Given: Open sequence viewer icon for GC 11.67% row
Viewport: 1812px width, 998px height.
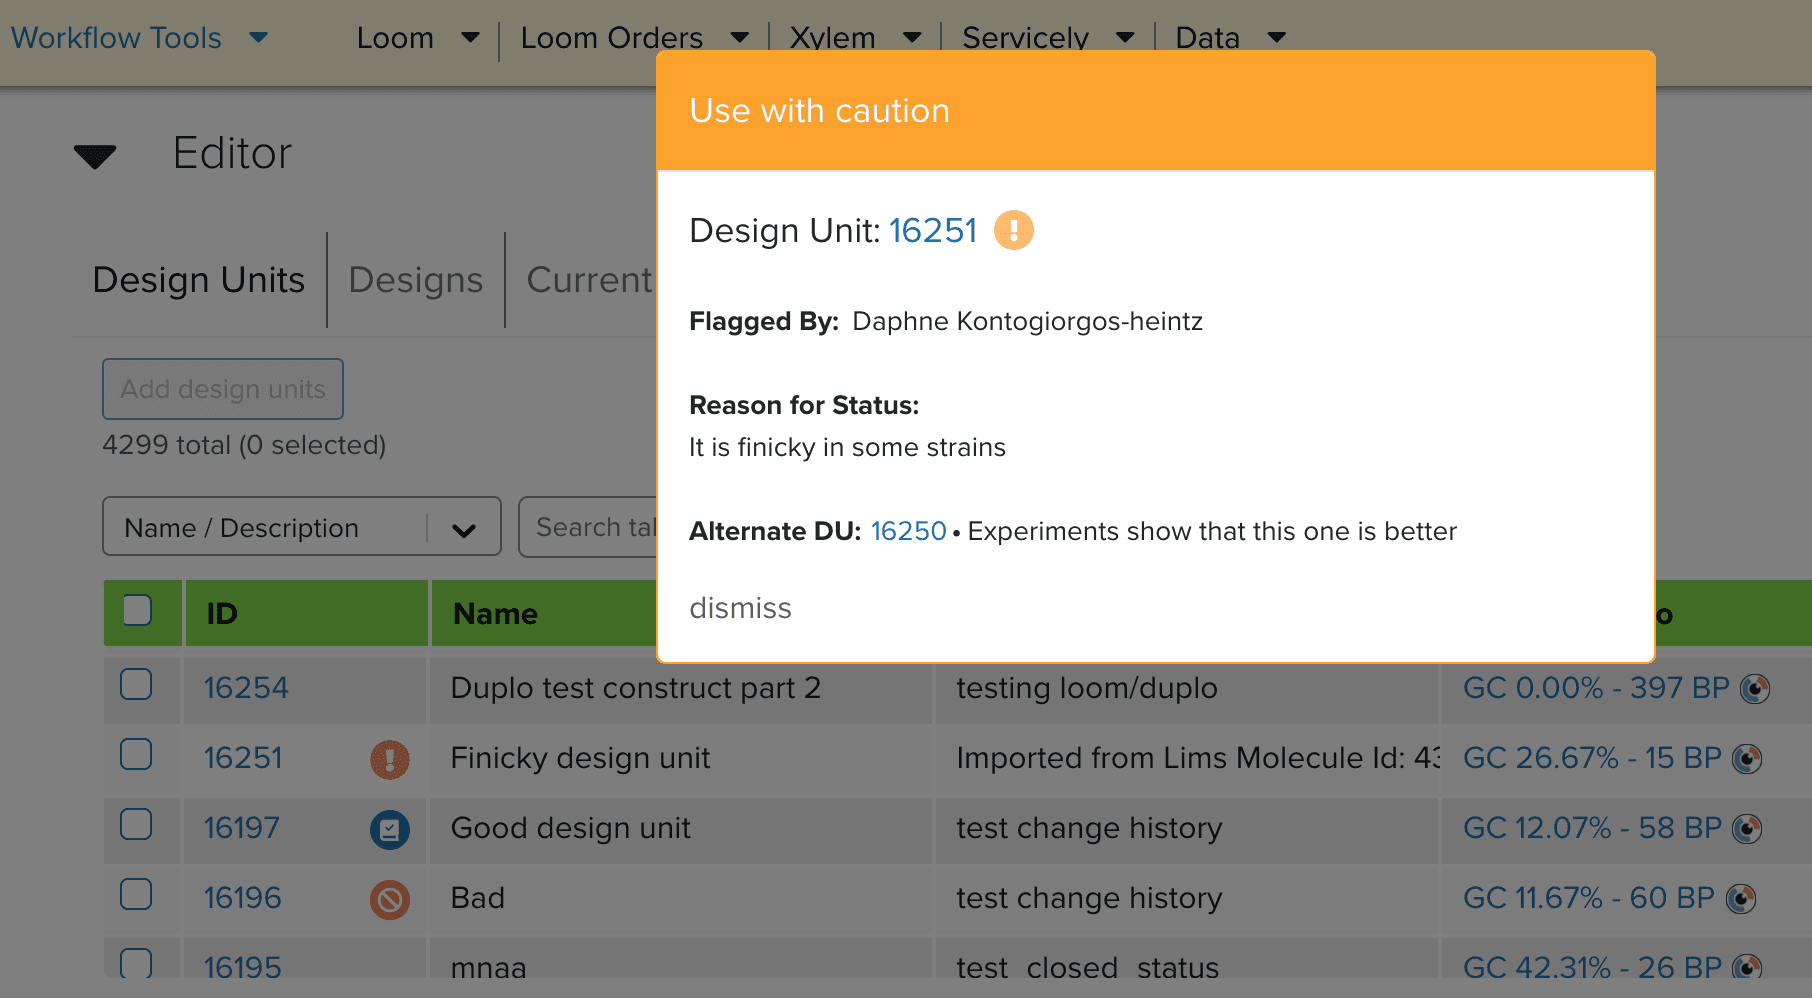Looking at the screenshot, I should pos(1740,899).
